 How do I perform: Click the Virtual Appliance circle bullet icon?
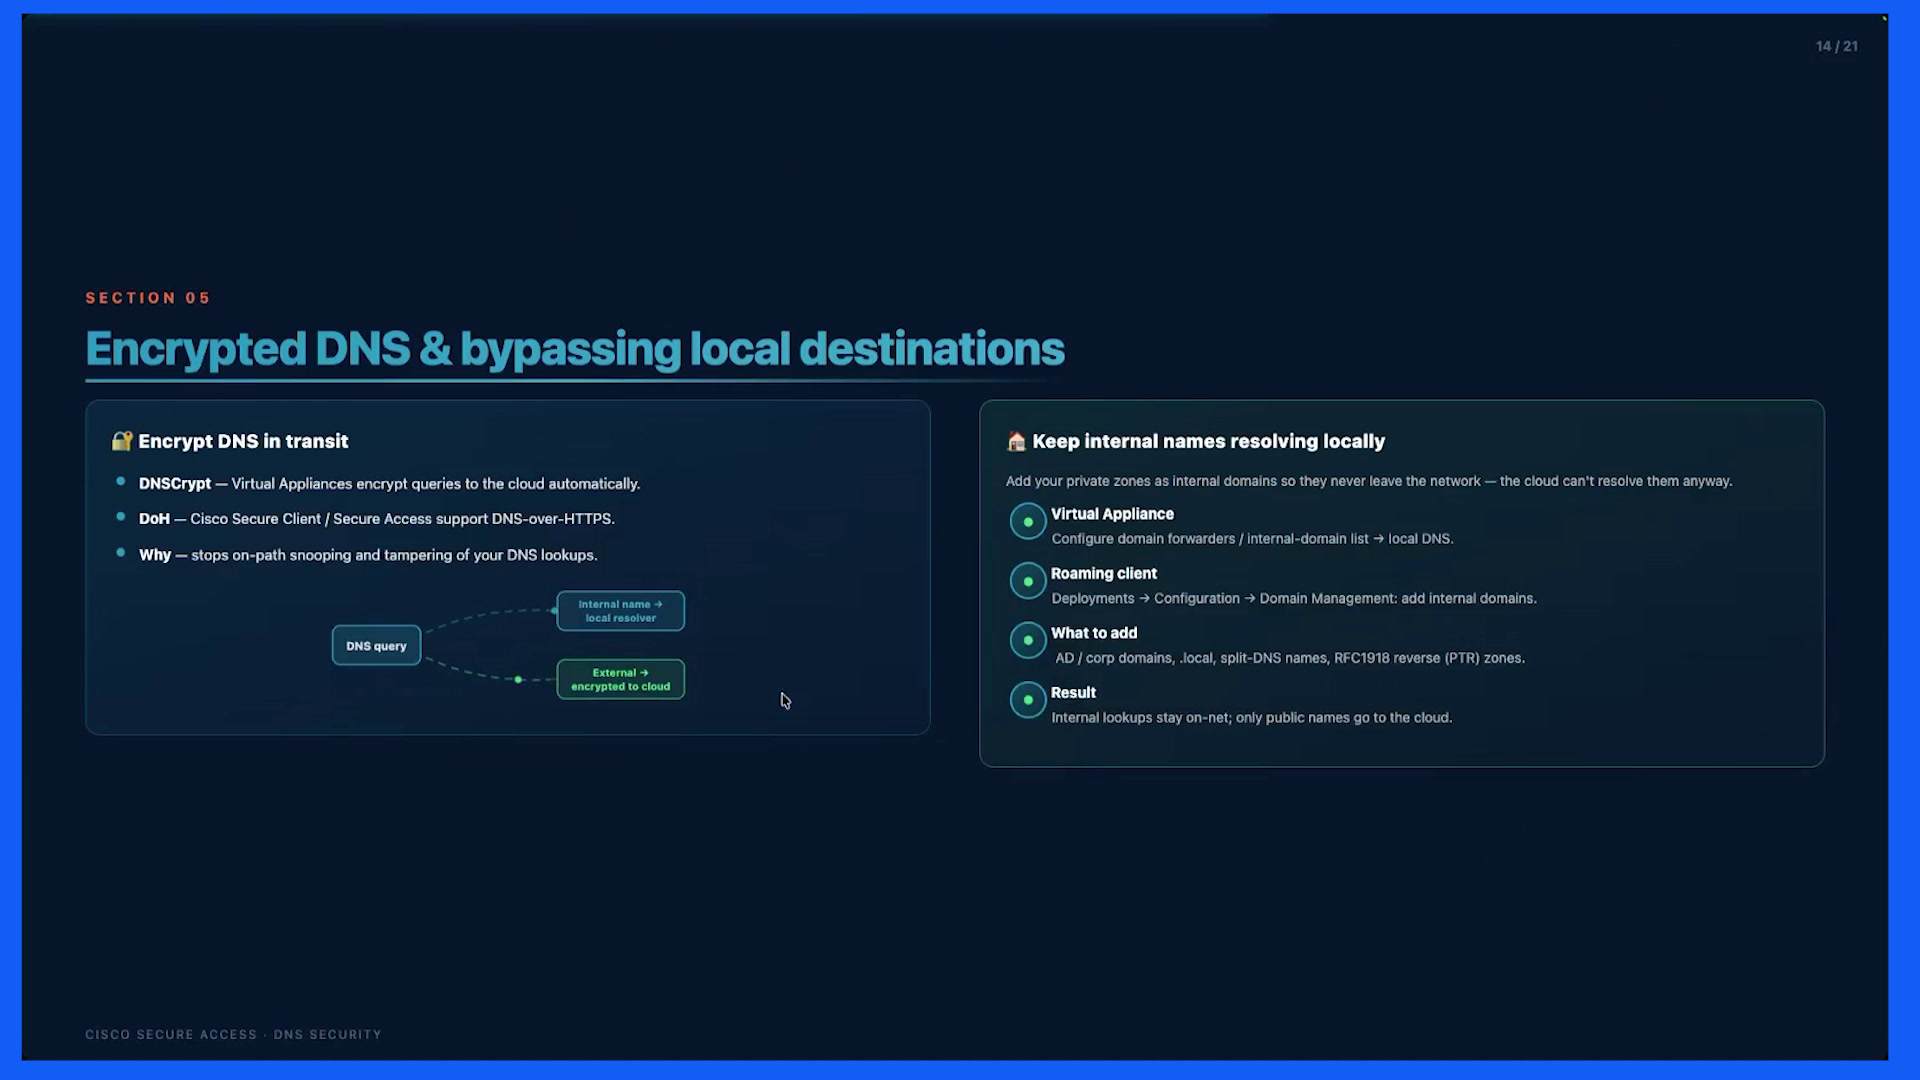1027,522
